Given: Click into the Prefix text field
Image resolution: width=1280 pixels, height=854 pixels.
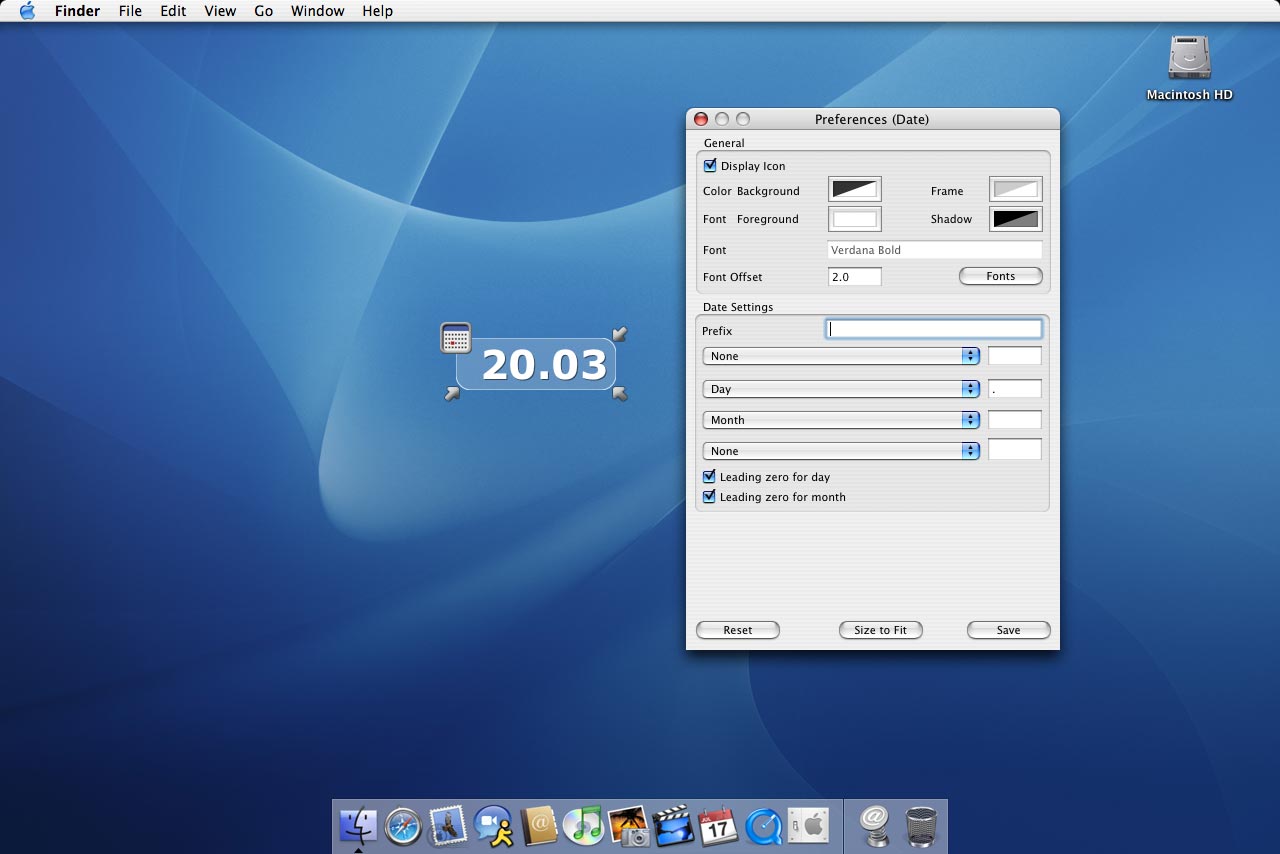Looking at the screenshot, I should (x=934, y=329).
